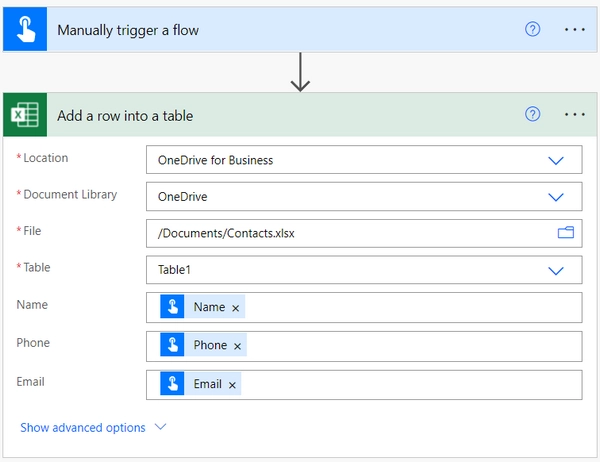Click the Excel icon on Add a row step
This screenshot has width=600, height=462.
click(x=25, y=114)
